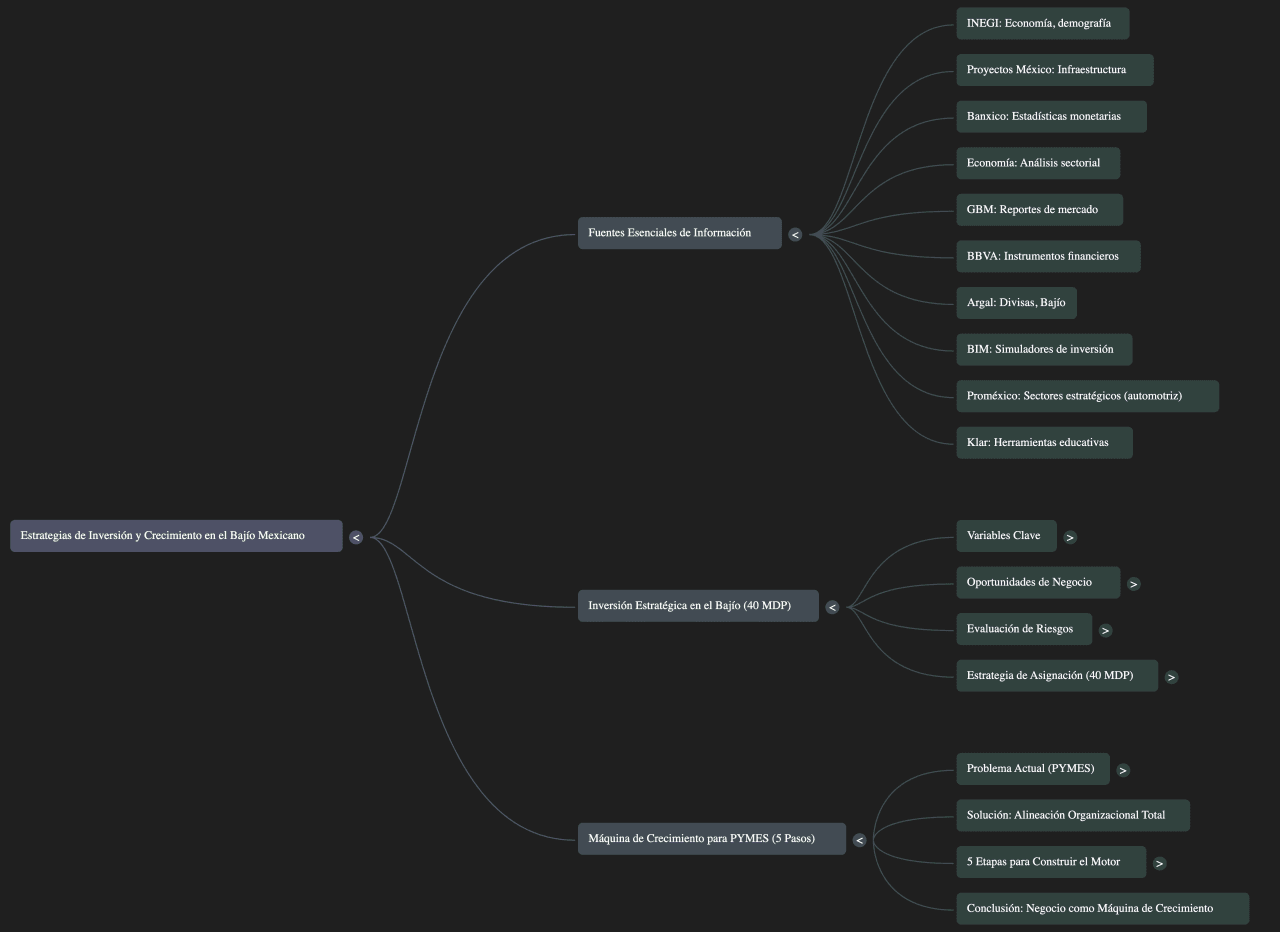The image size is (1280, 932).
Task: Click the Banxico: Estadísticas monetarias node
Action: click(x=1051, y=117)
